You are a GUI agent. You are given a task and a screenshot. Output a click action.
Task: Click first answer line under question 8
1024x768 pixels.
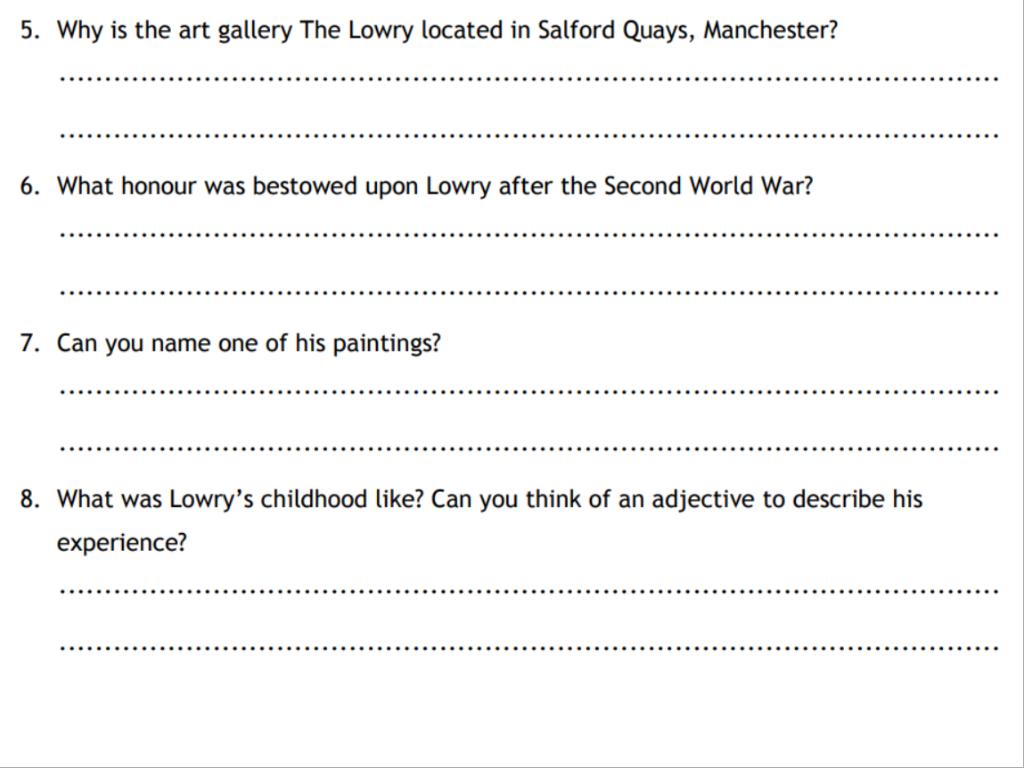point(529,592)
